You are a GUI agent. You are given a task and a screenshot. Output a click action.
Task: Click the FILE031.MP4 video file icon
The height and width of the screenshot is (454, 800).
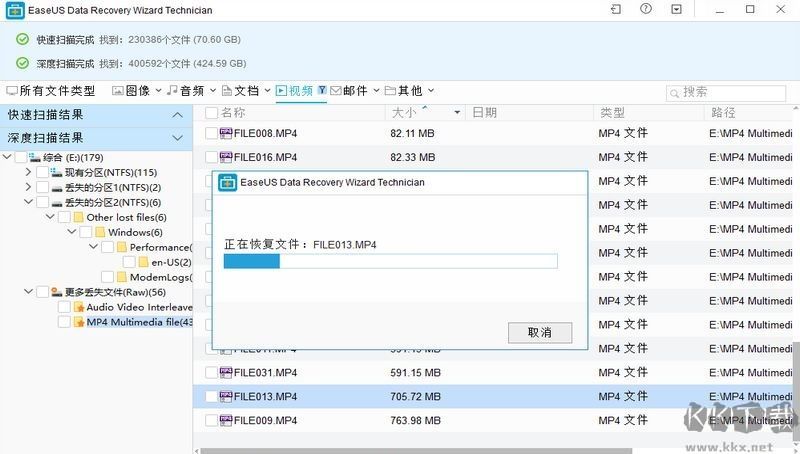[x=226, y=372]
